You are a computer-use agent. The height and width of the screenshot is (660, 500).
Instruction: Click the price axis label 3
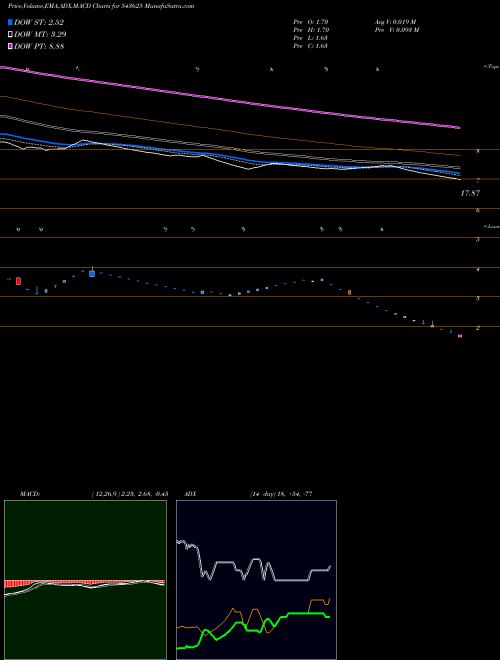click(478, 299)
